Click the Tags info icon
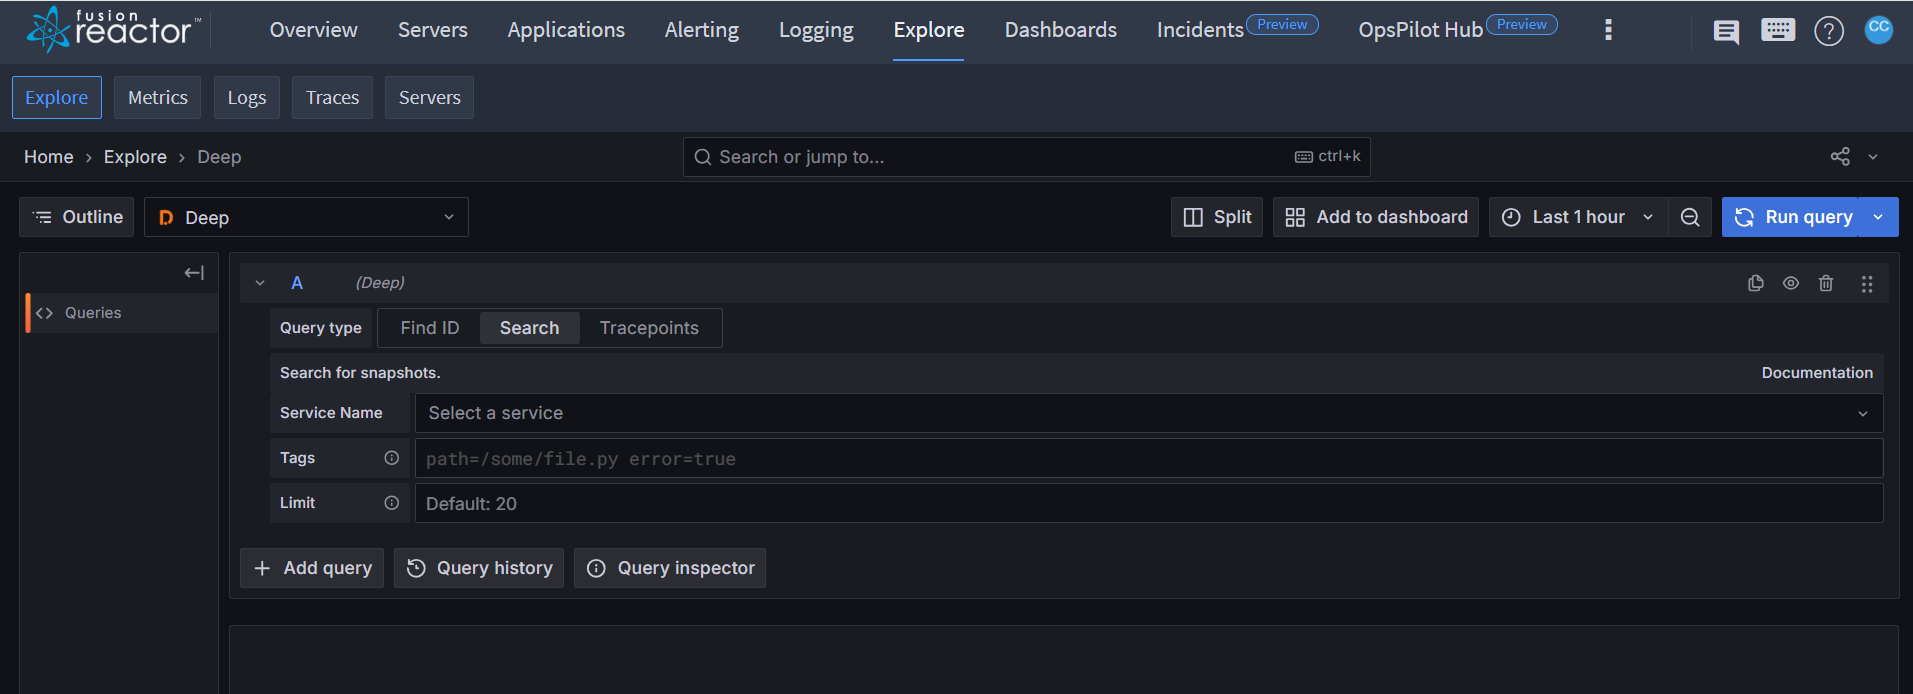The image size is (1913, 694). (392, 458)
